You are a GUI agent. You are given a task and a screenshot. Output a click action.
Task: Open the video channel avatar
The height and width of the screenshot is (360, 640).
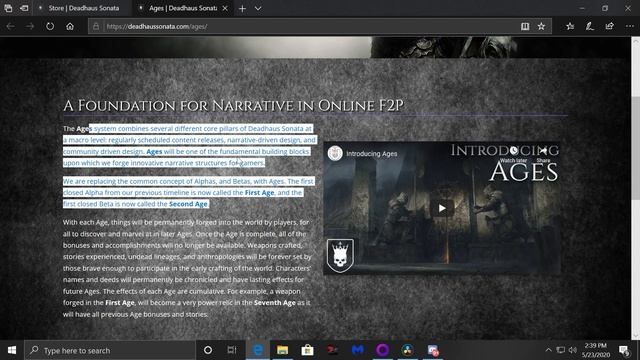tap(335, 153)
